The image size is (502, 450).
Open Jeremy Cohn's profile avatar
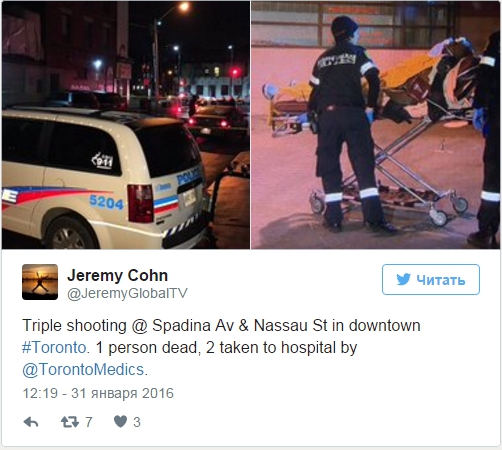(40, 282)
